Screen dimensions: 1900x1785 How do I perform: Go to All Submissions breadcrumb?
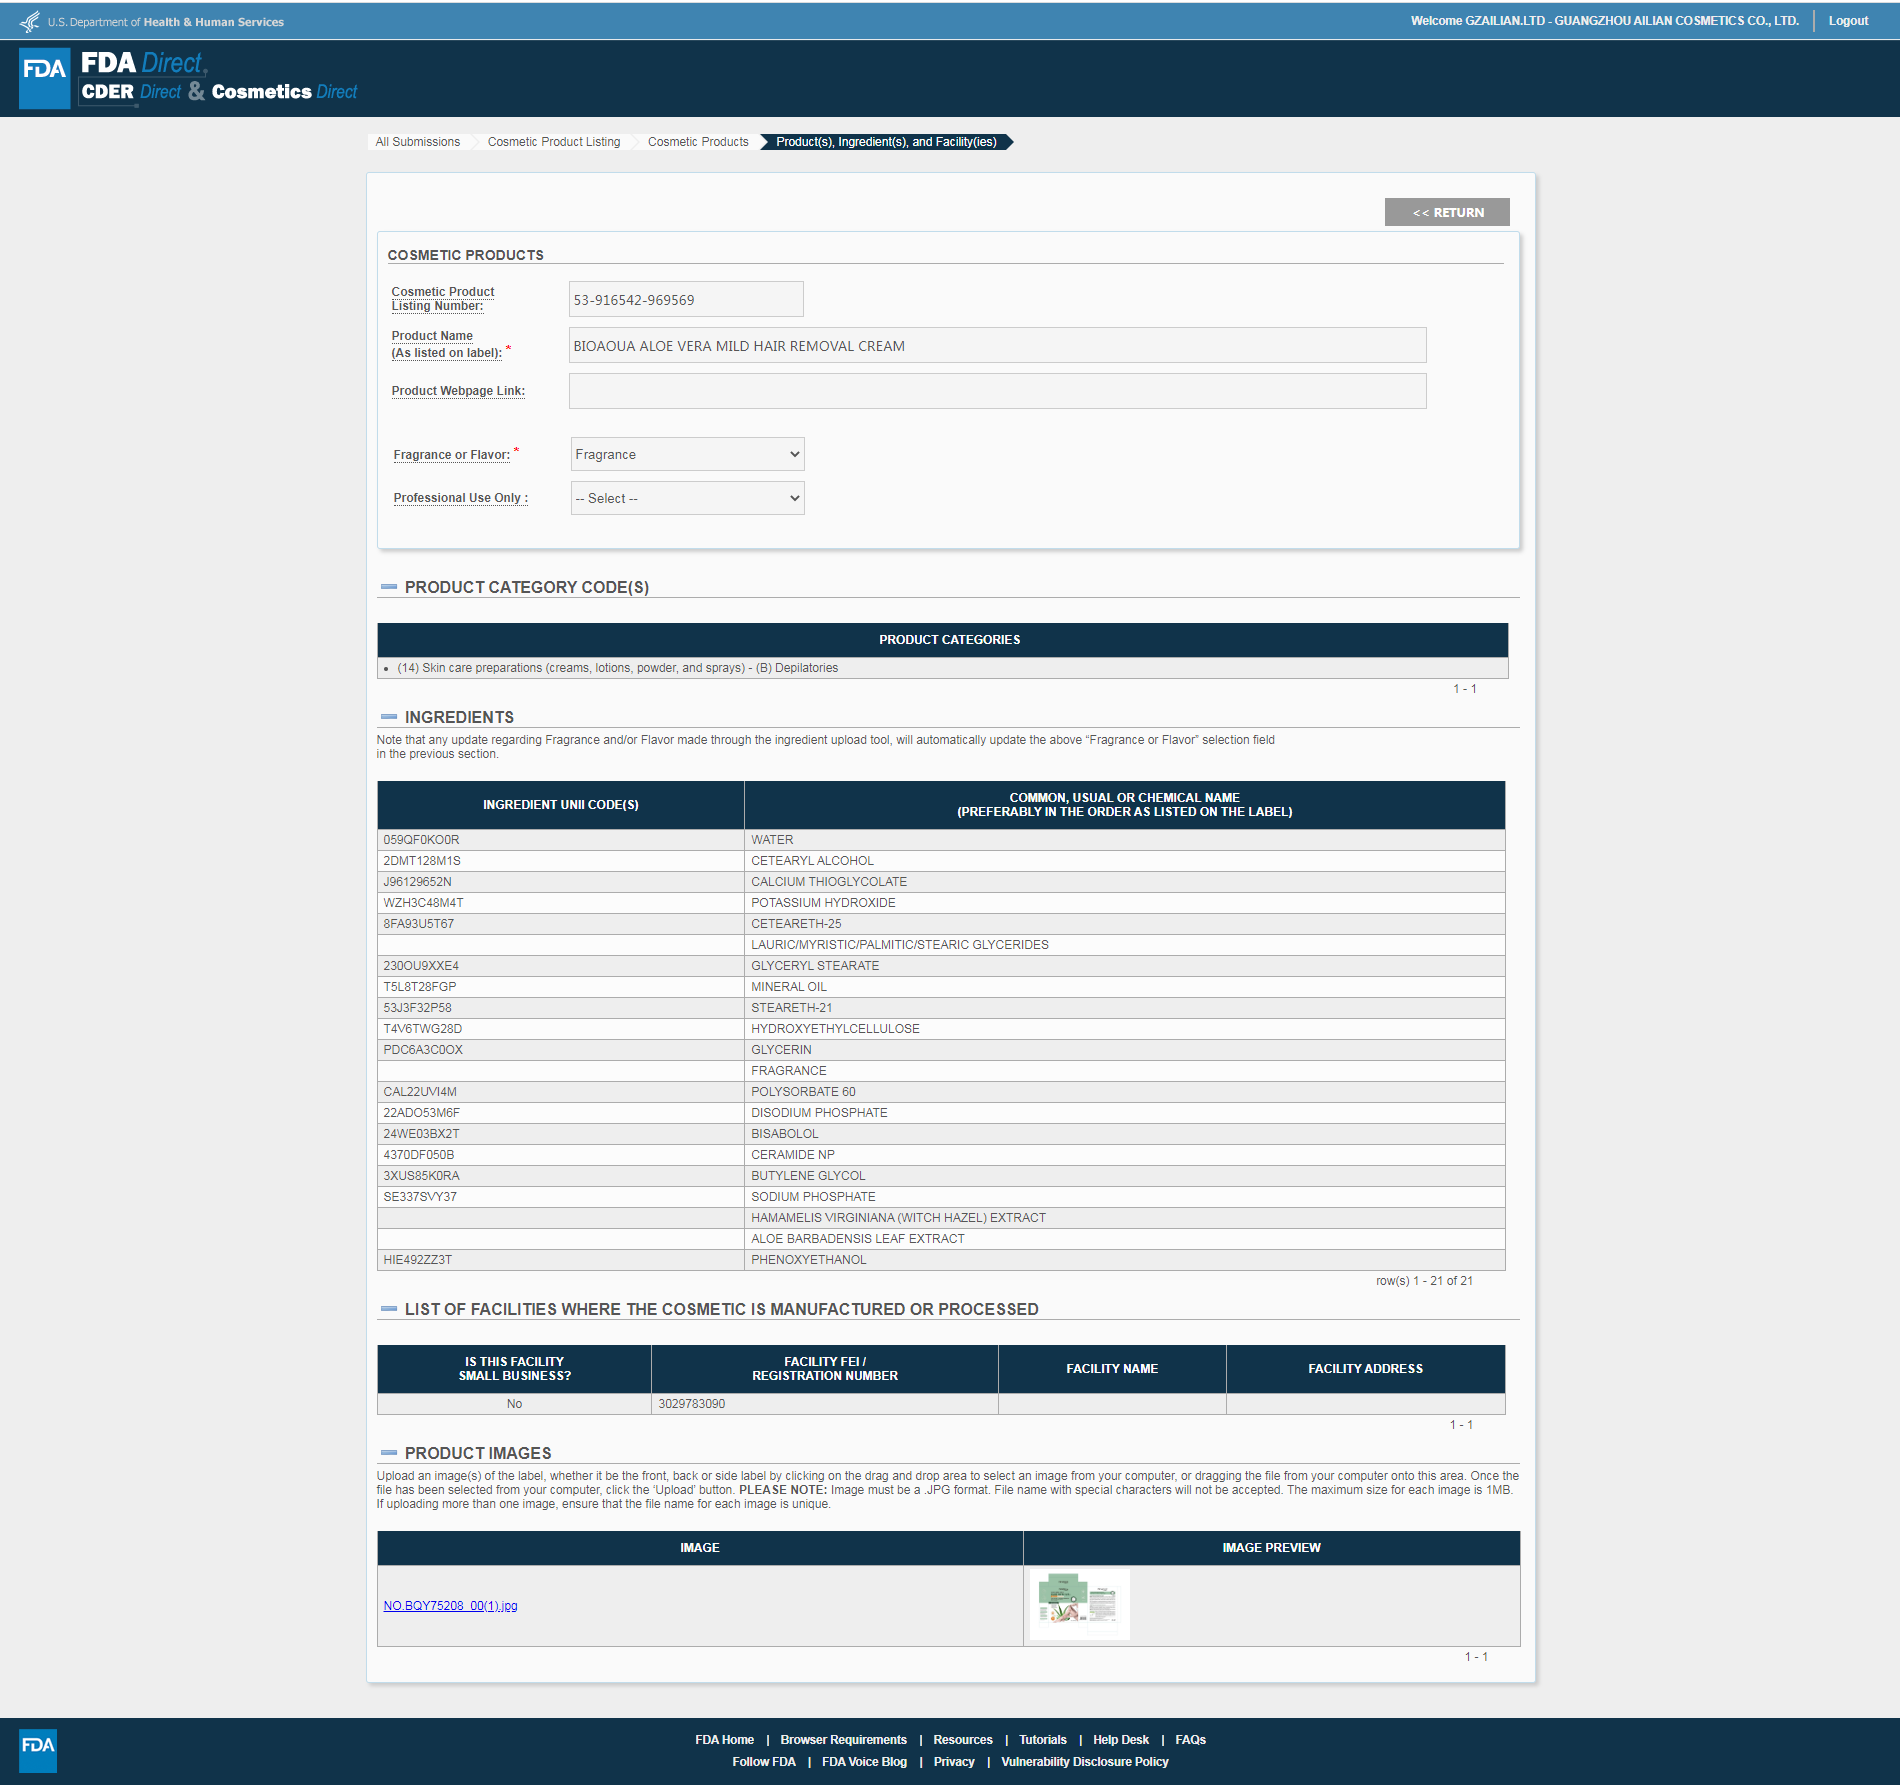pyautogui.click(x=417, y=142)
